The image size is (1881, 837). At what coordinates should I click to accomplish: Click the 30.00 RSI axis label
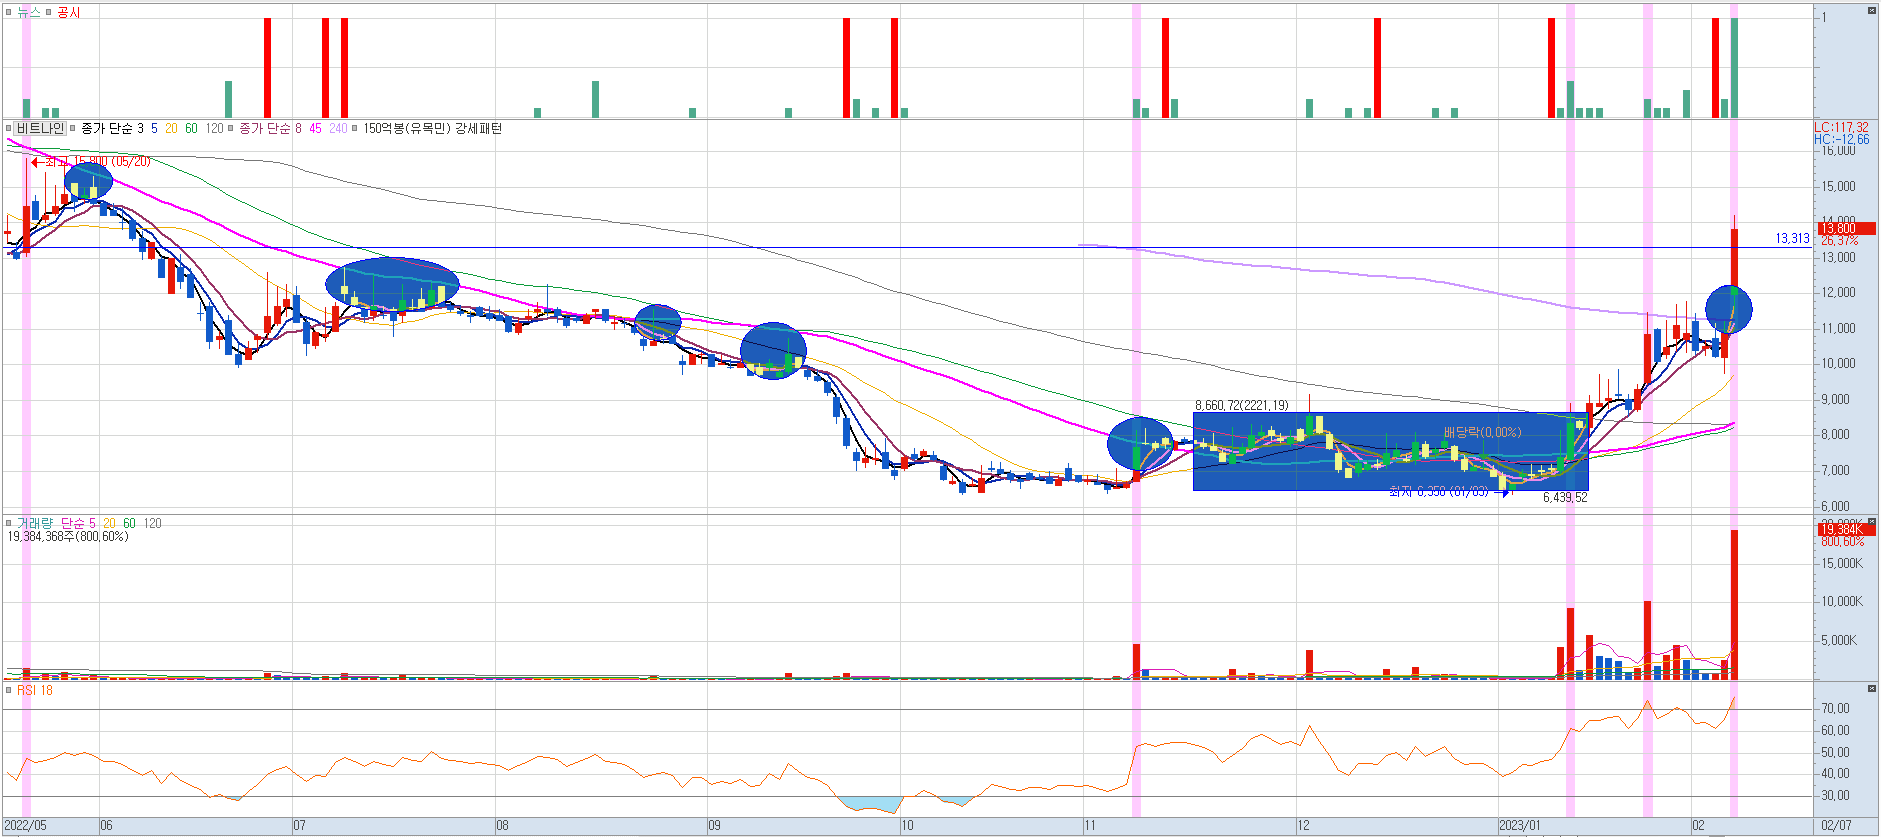1835,795
